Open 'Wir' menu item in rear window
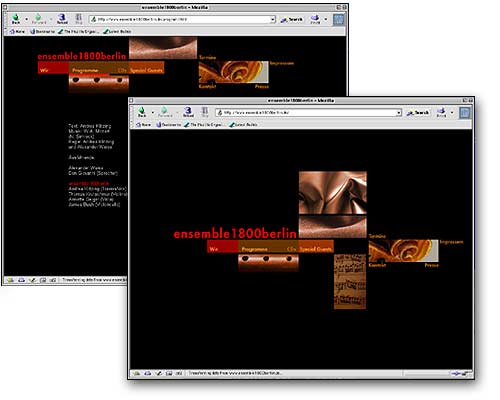This screenshot has height=400, width=500. pyautogui.click(x=44, y=70)
